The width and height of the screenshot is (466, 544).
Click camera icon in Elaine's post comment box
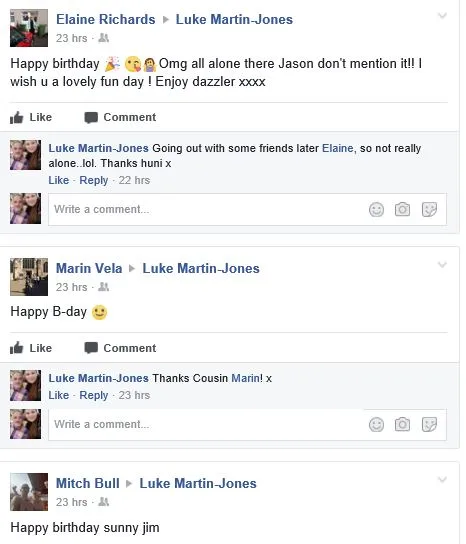point(402,210)
